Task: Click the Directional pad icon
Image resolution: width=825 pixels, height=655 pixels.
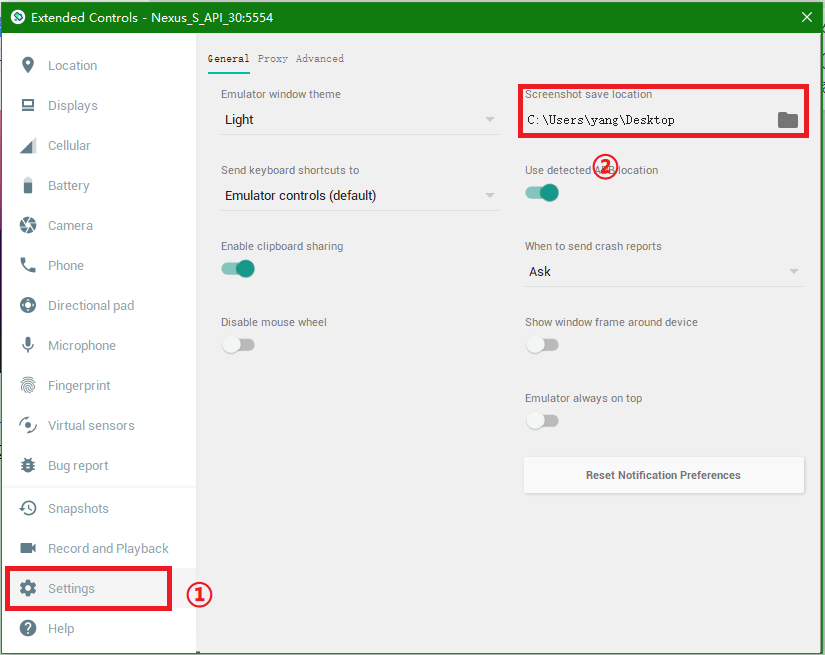Action: (28, 305)
